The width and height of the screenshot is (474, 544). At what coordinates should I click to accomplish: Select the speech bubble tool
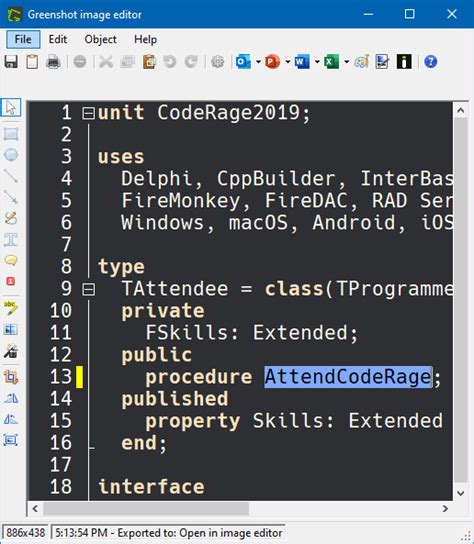pos(11,260)
